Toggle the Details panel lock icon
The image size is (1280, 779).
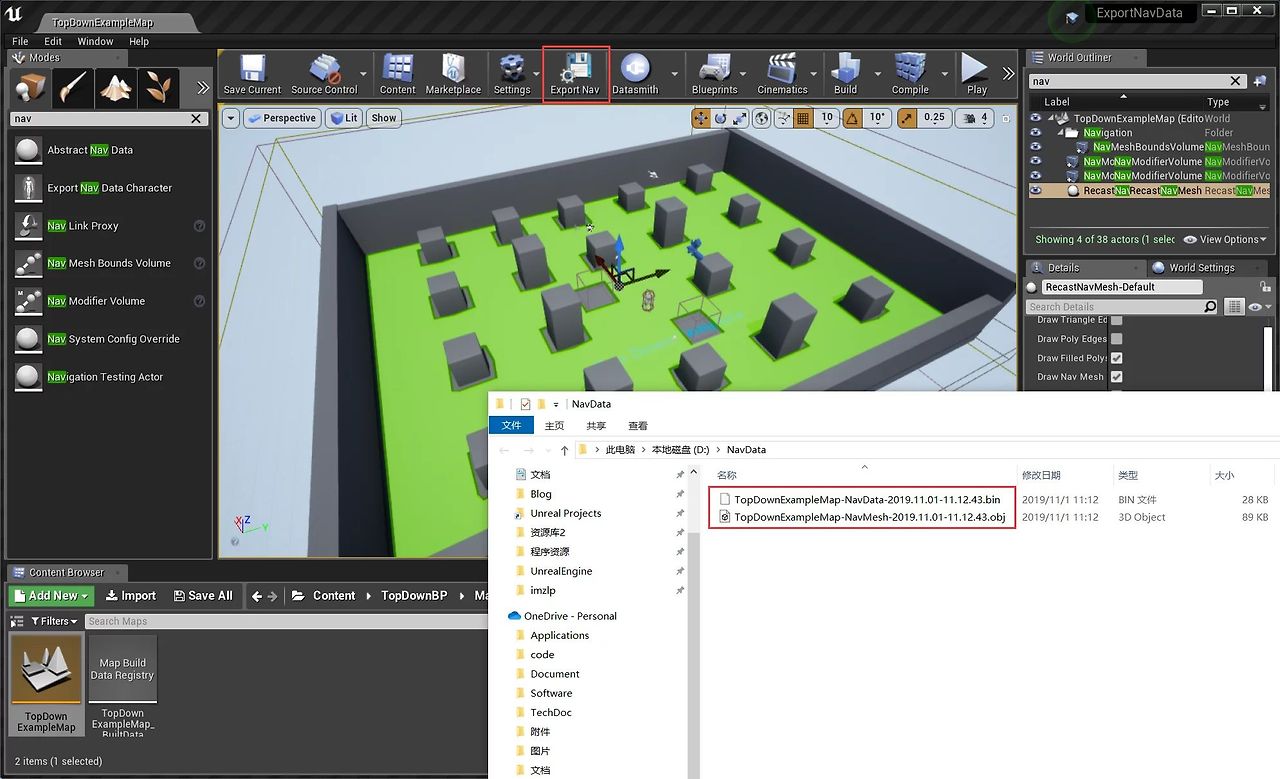tap(1265, 287)
